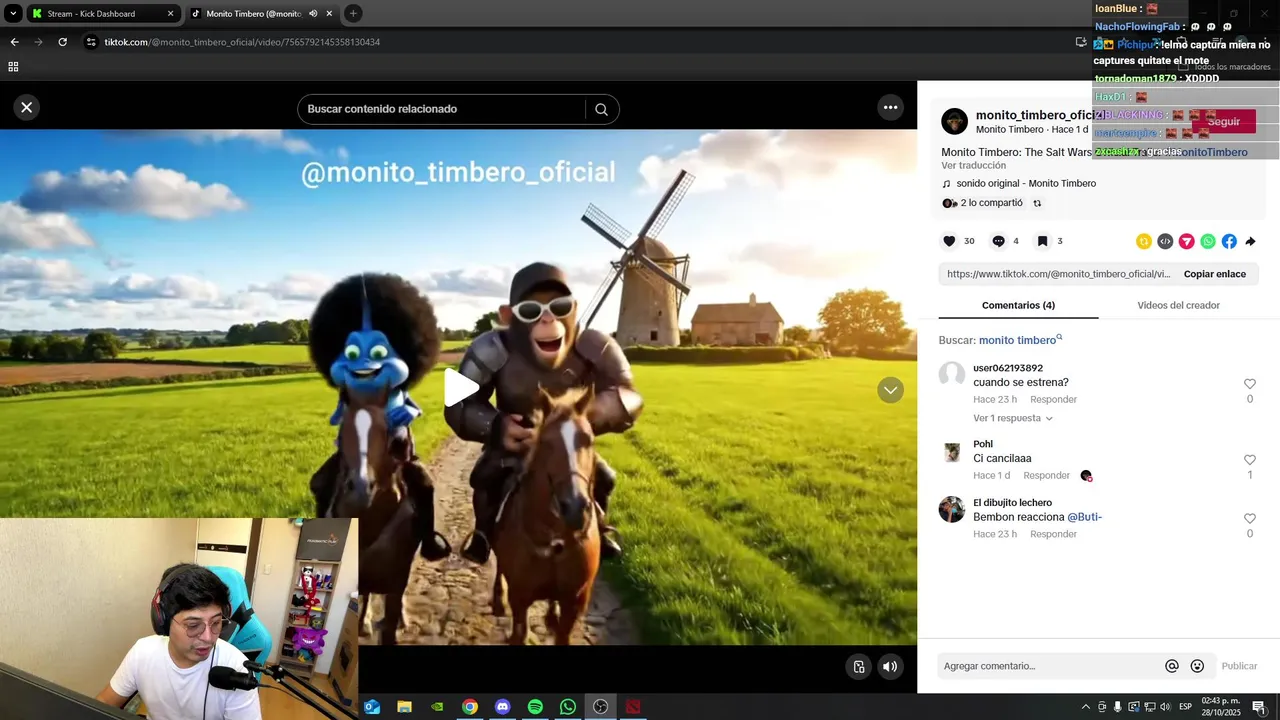Repost with the yellow repost icon
The image size is (1280, 720).
tap(1144, 241)
